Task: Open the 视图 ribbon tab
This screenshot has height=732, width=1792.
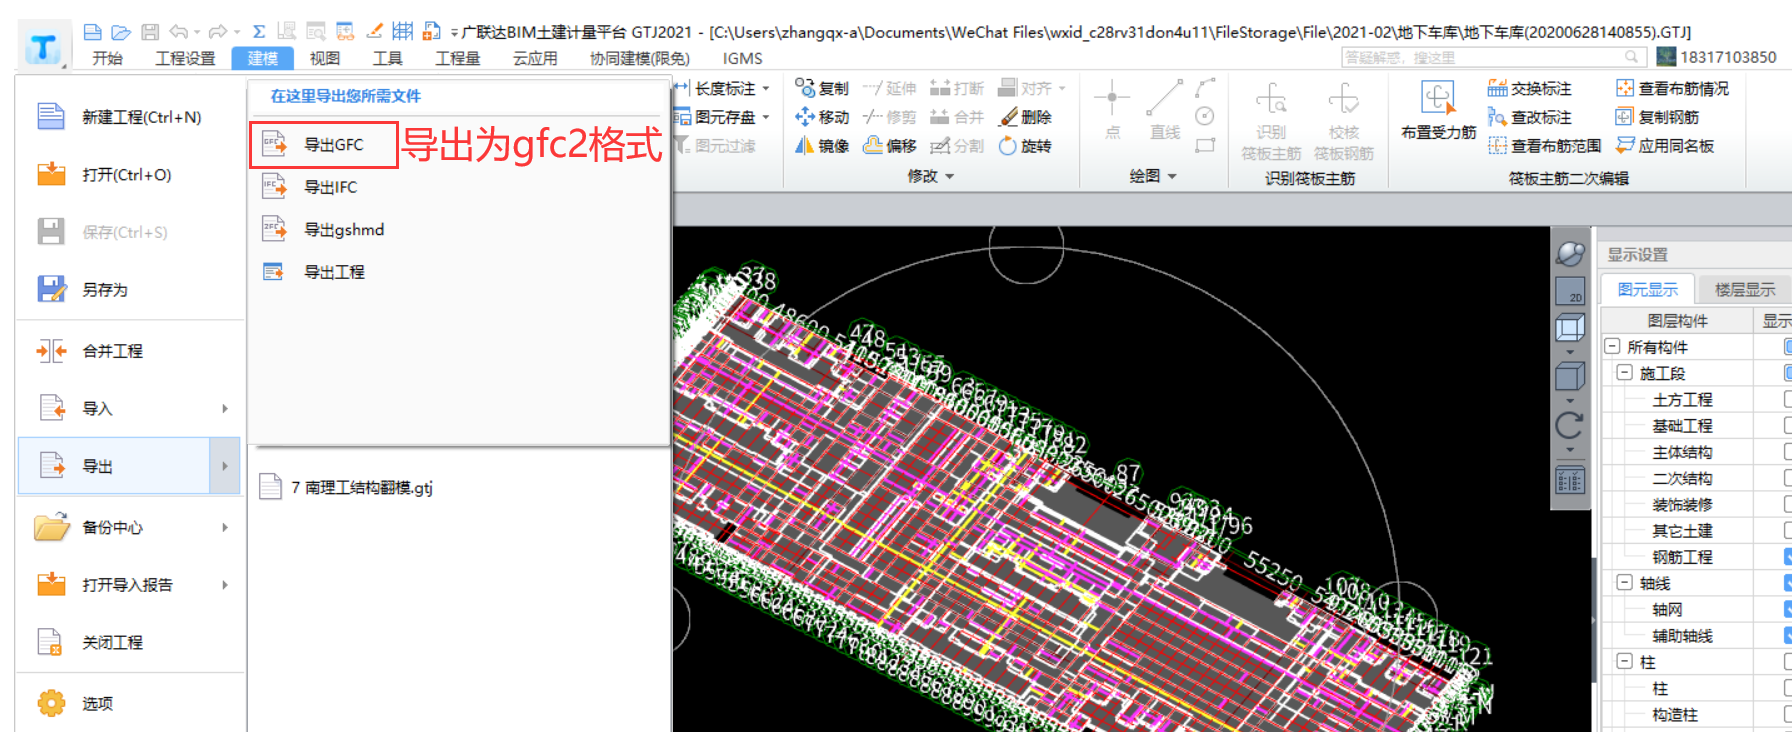Action: tap(325, 58)
